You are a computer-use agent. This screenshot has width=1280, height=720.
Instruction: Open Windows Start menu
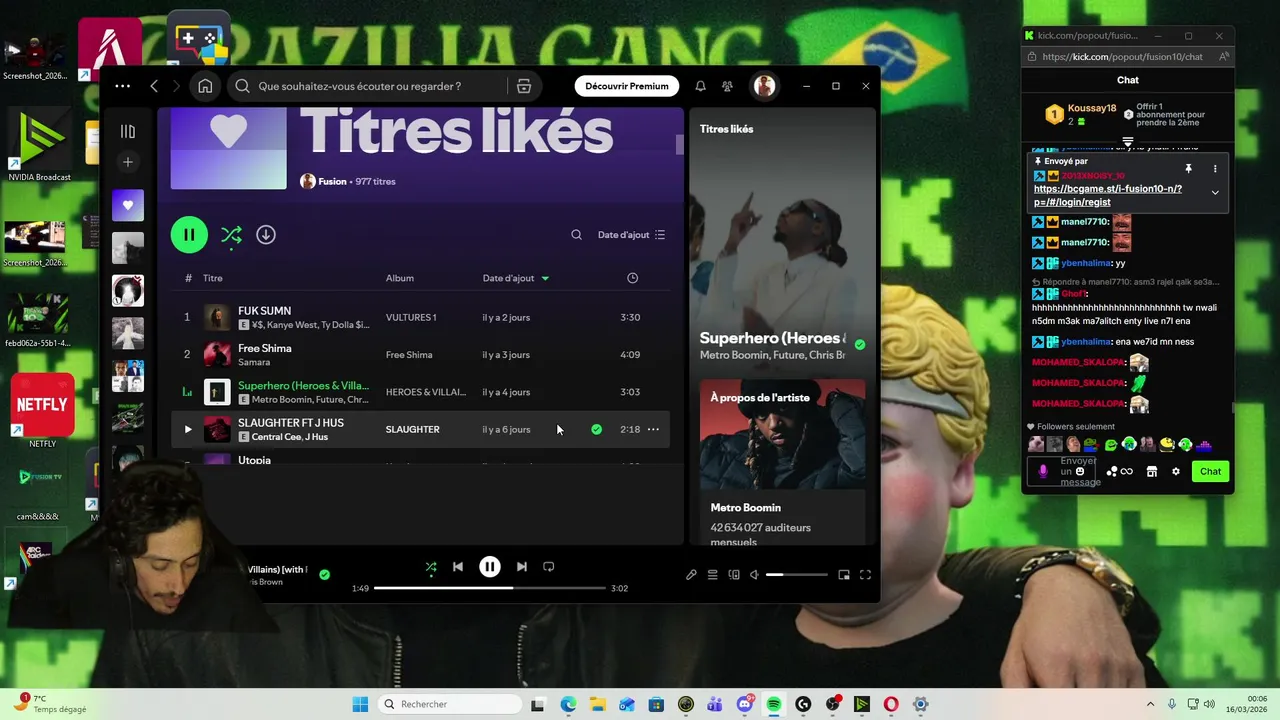coord(360,704)
